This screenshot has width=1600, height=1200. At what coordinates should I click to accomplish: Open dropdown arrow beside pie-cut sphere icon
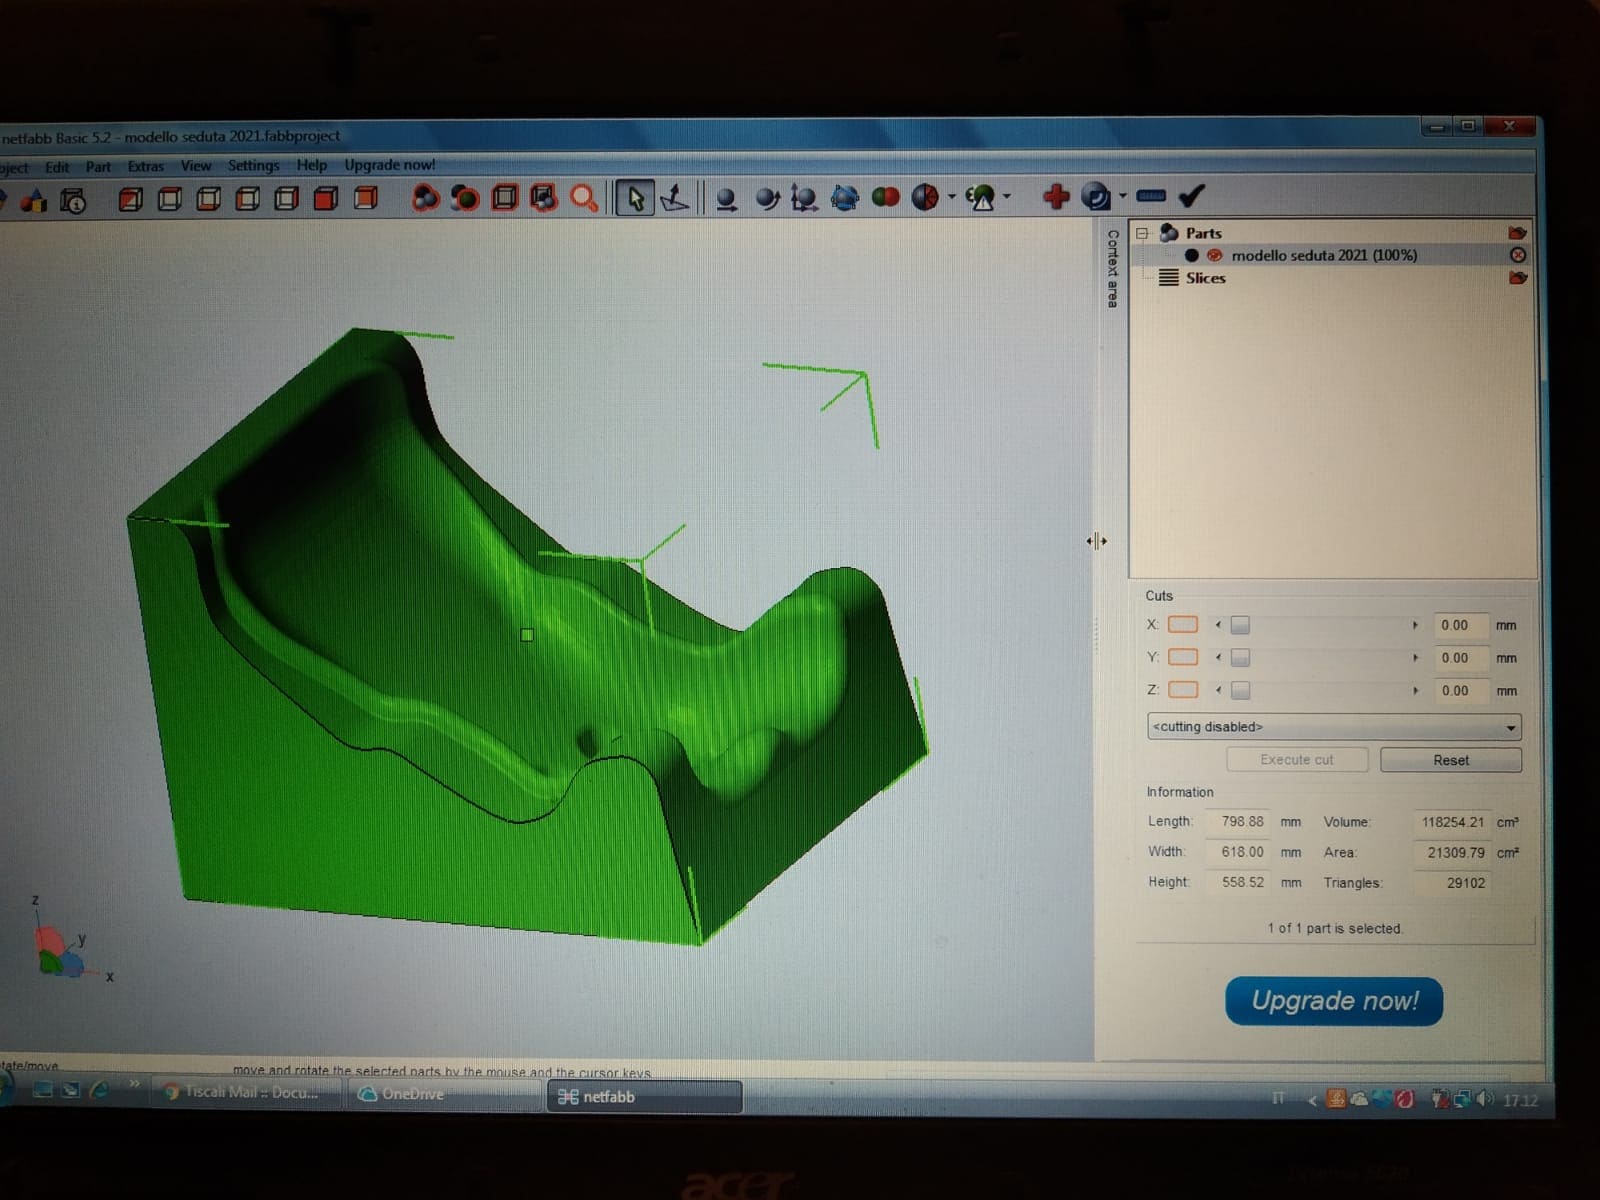(951, 197)
